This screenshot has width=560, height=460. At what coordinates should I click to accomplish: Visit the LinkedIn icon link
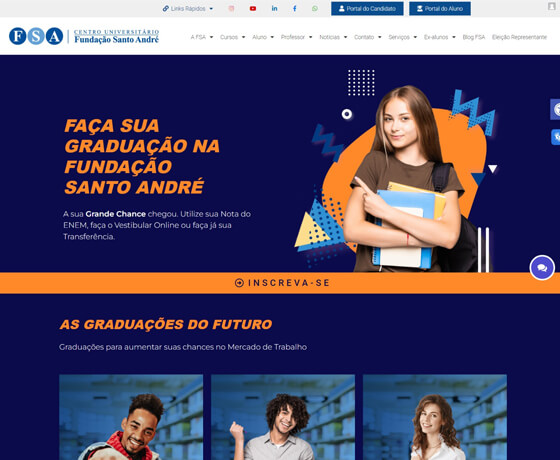tap(274, 9)
